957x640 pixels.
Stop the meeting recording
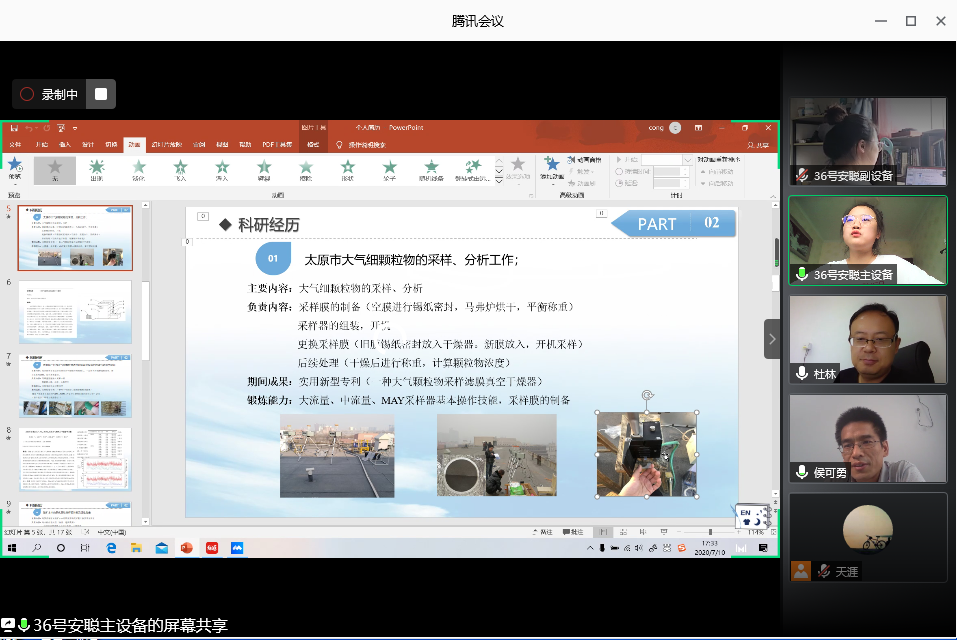[101, 94]
